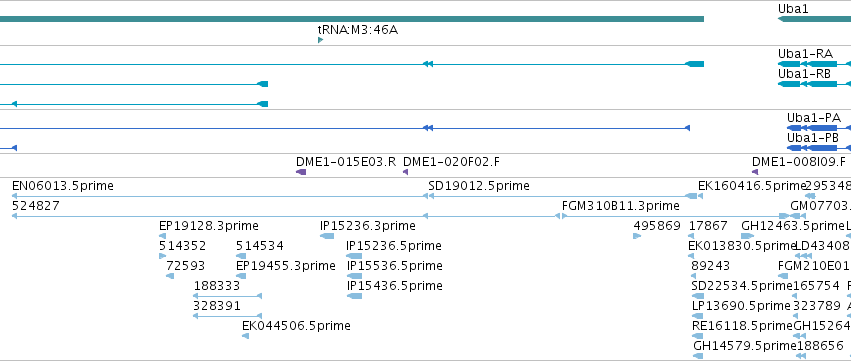The width and height of the screenshot is (851, 361).
Task: Select the GH12463.5prime EST block
Action: click(747, 236)
